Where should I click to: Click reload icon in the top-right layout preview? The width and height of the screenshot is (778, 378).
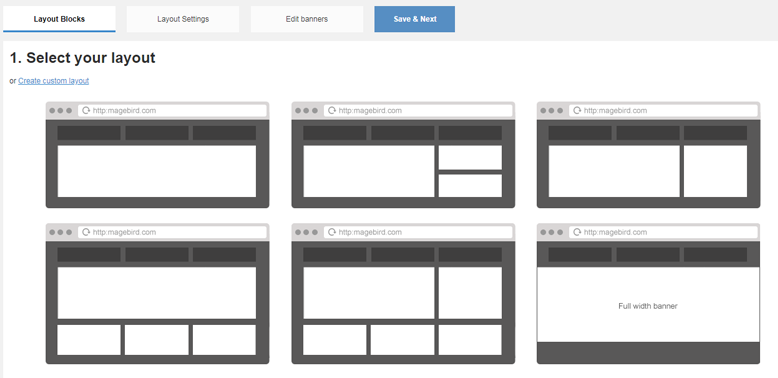click(577, 111)
